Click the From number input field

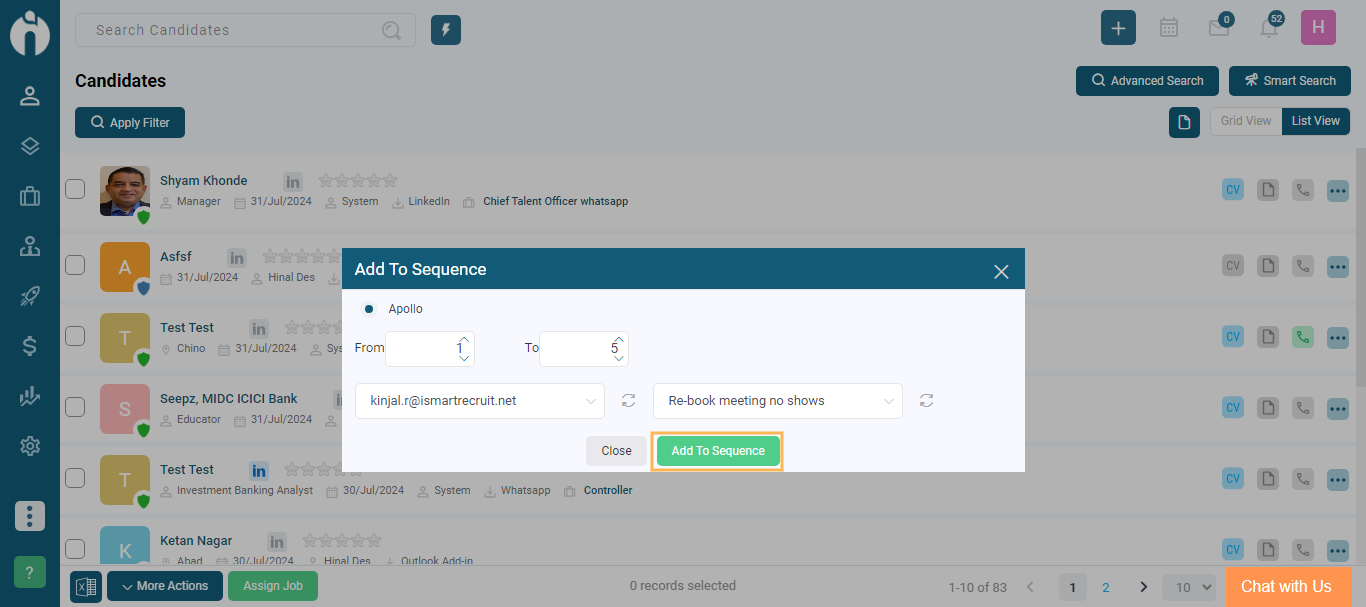click(x=422, y=348)
